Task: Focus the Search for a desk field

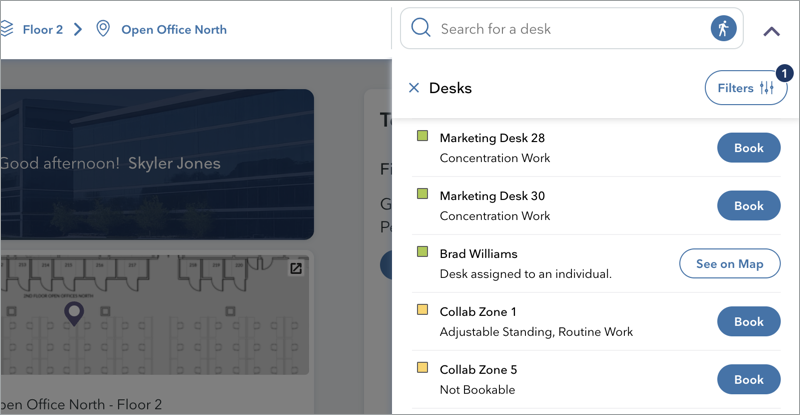Action: pyautogui.click(x=571, y=29)
